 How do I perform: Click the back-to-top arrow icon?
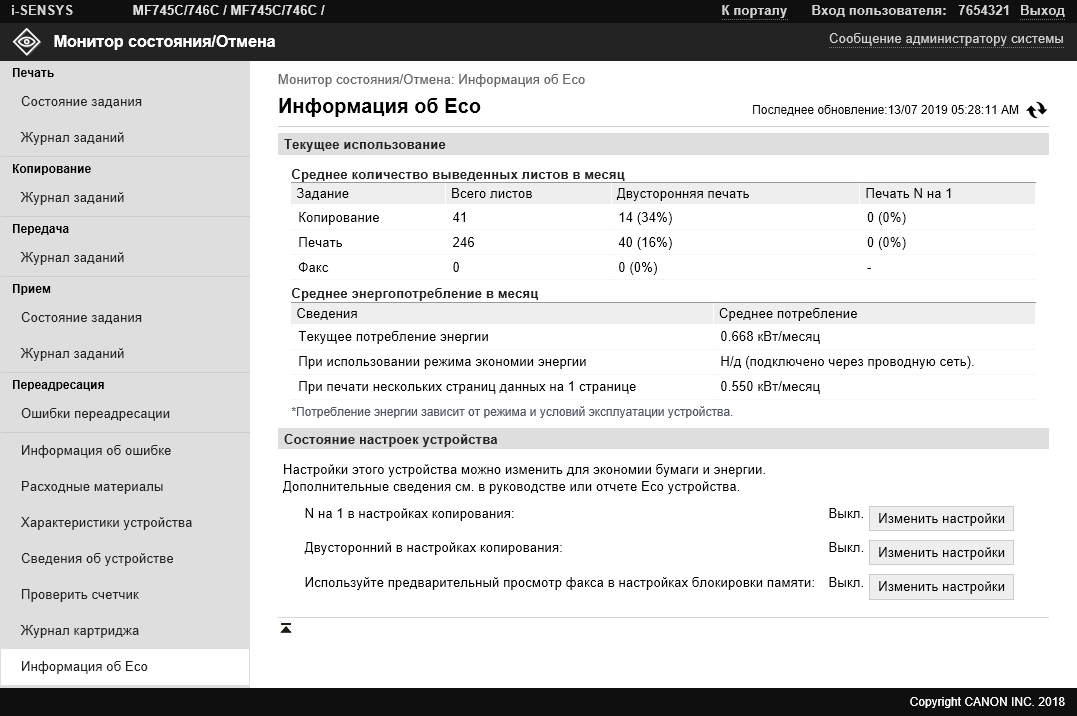(x=286, y=628)
